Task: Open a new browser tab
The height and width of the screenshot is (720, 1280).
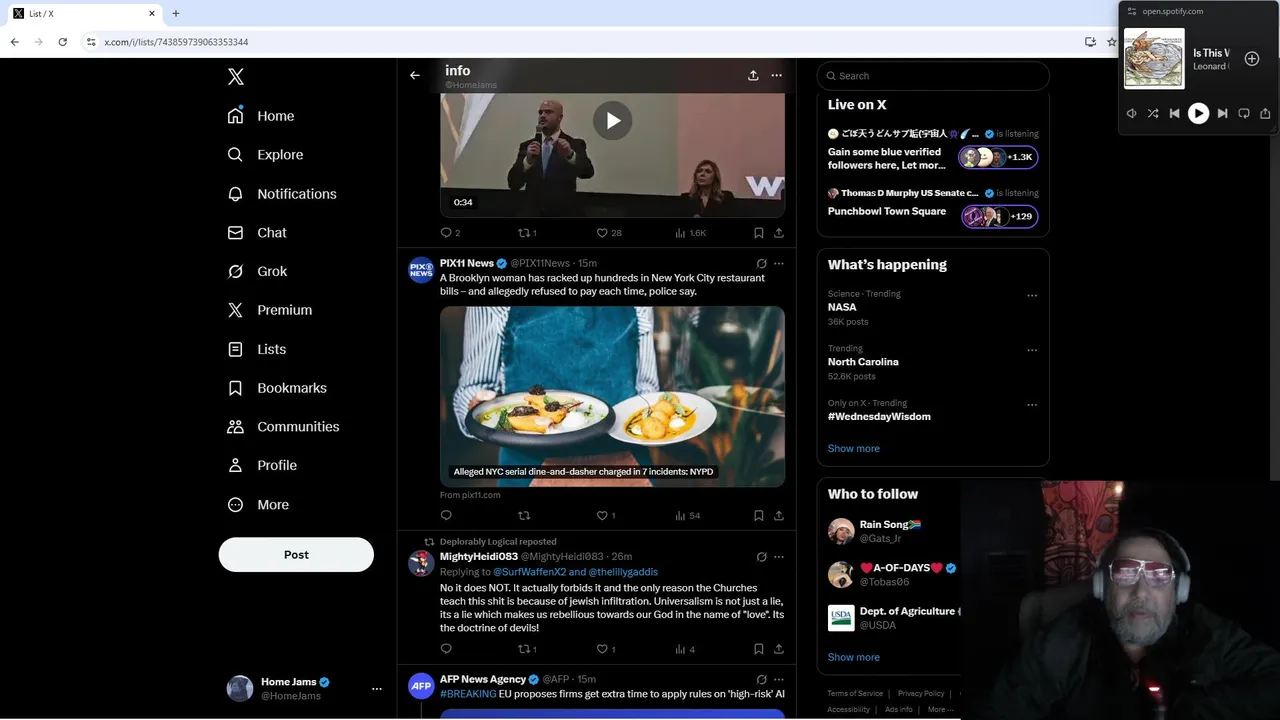Action: (176, 14)
